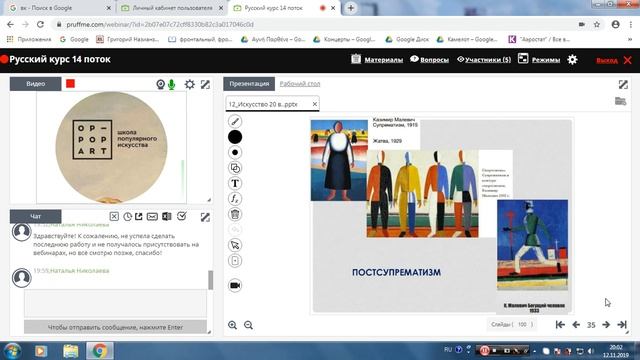Click the slide number 35 field
This screenshot has height=360, width=640.
591,325
